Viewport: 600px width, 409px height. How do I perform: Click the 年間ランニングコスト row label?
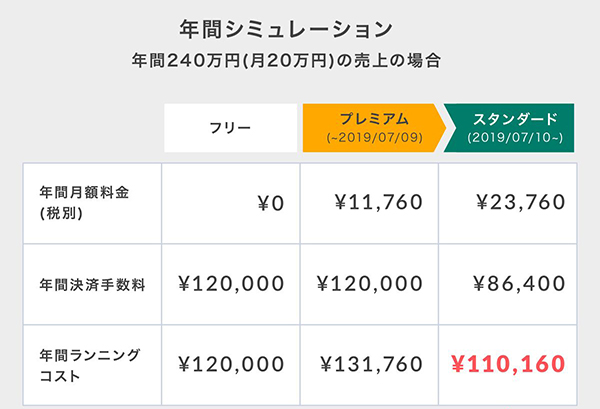[x=90, y=365]
